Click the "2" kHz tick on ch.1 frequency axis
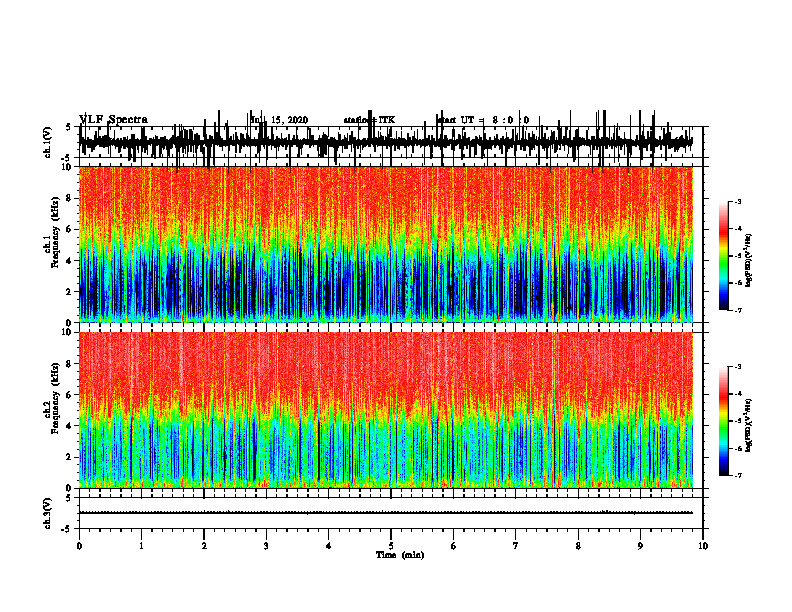 pos(70,291)
